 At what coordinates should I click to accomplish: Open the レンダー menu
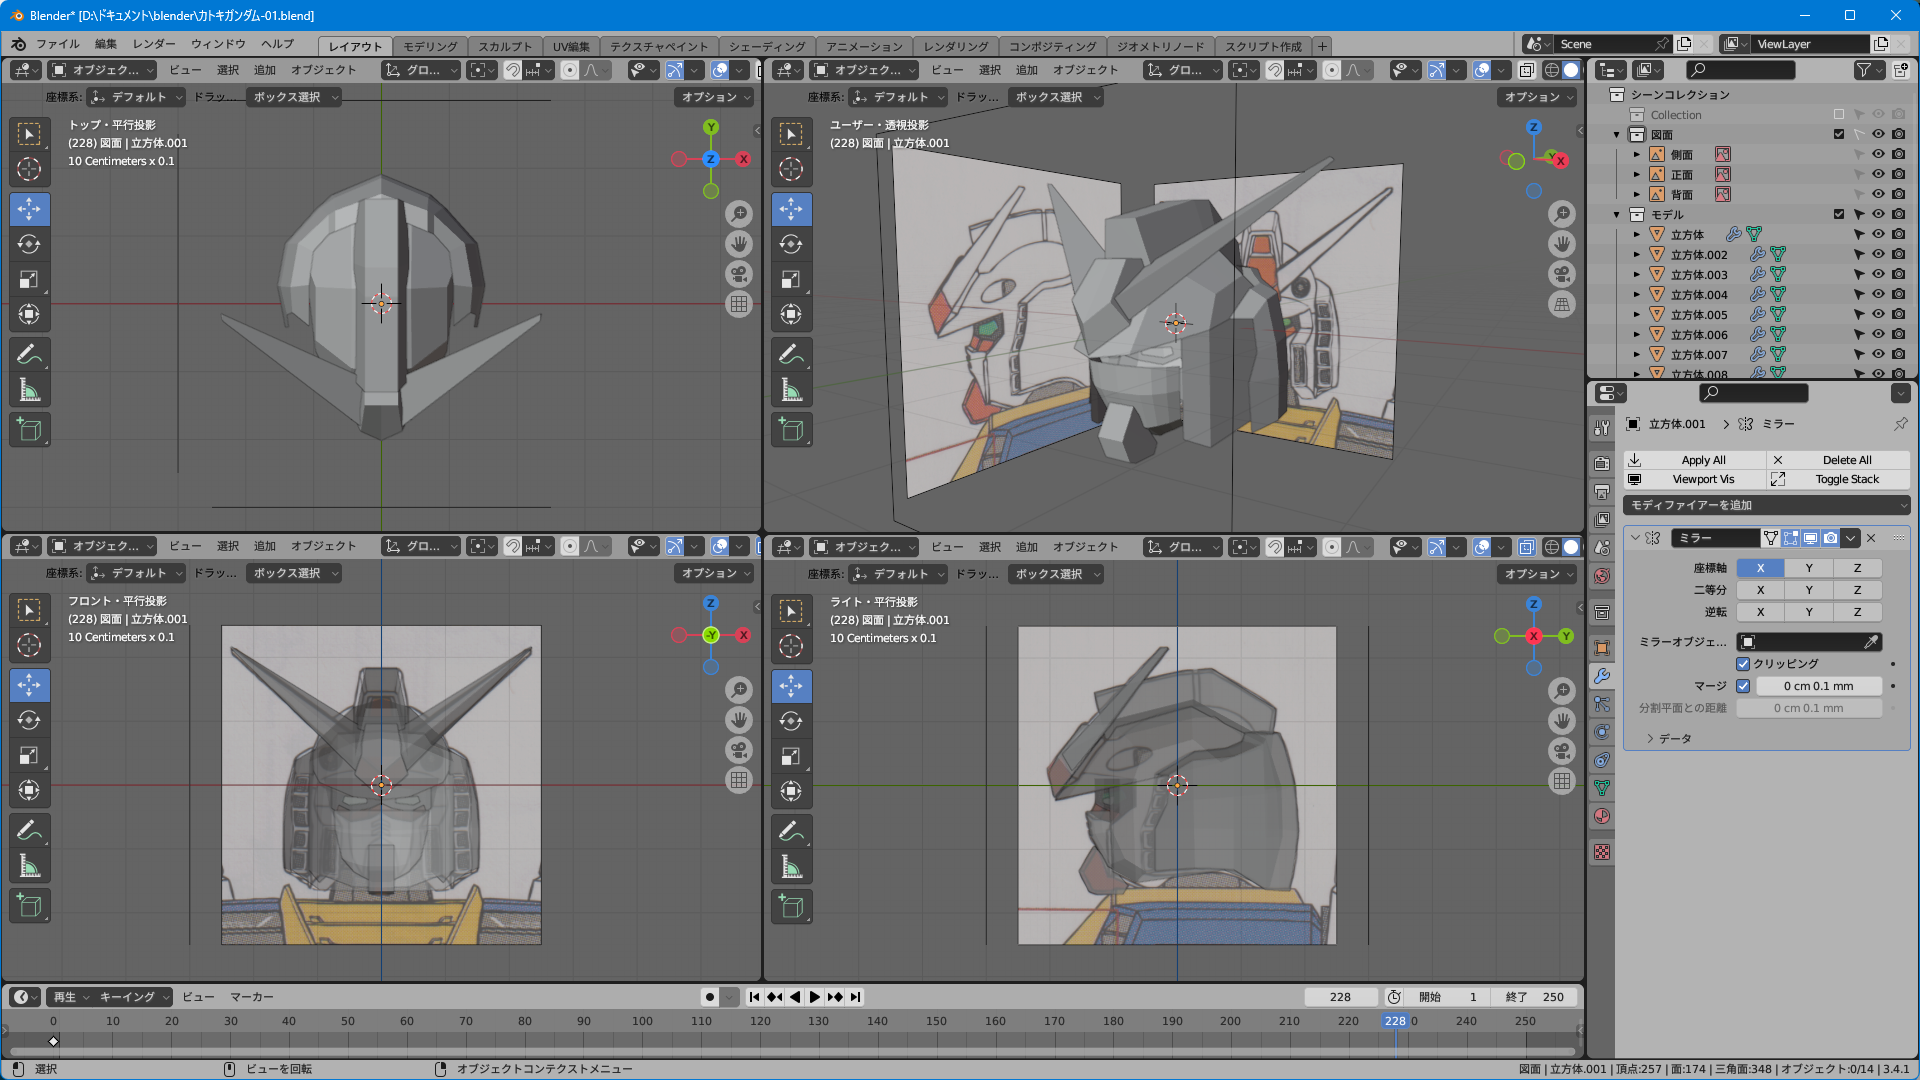[x=154, y=44]
